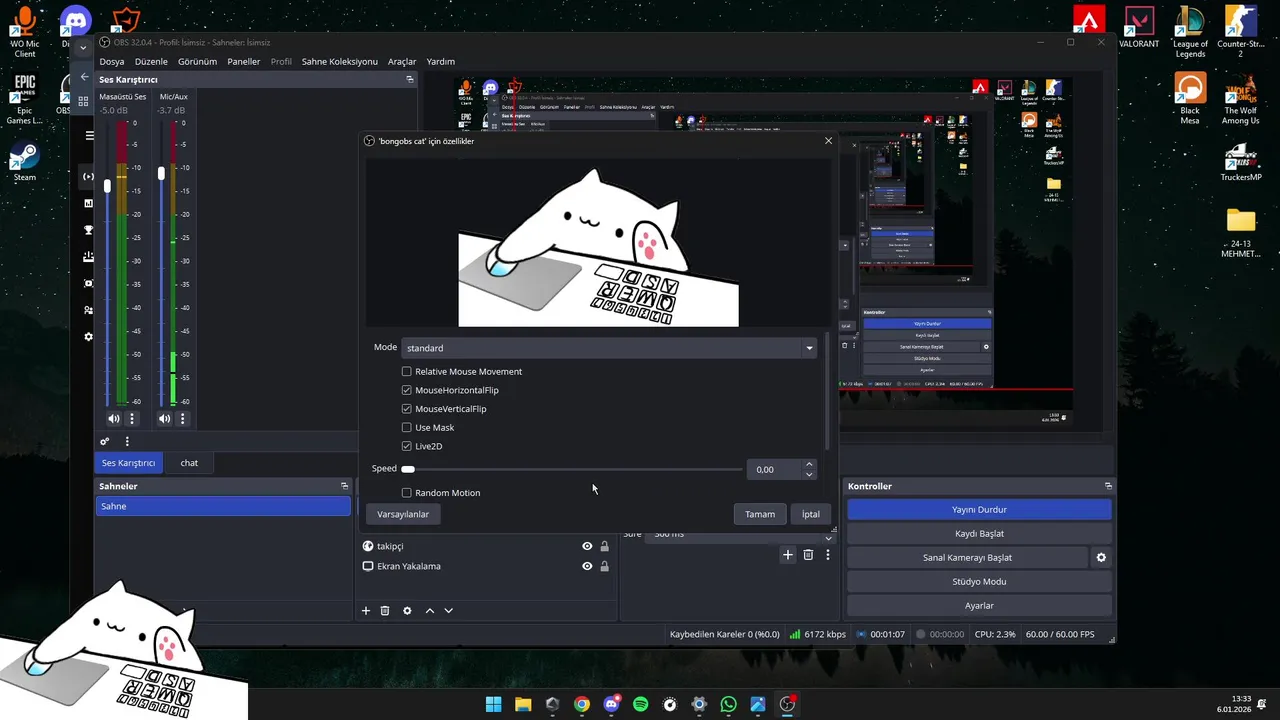
Task: Open Araçlar menu
Action: pyautogui.click(x=402, y=61)
